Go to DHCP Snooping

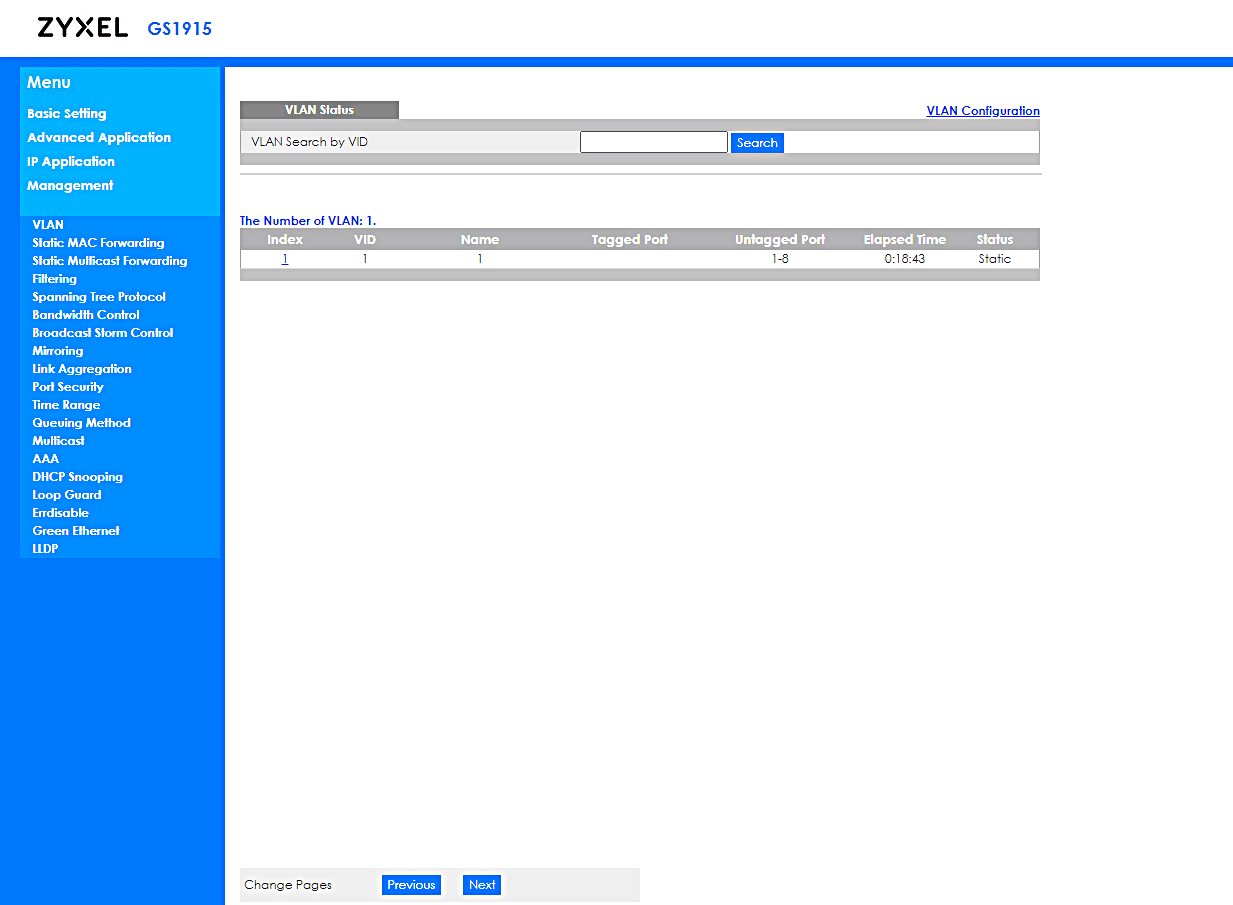(78, 477)
